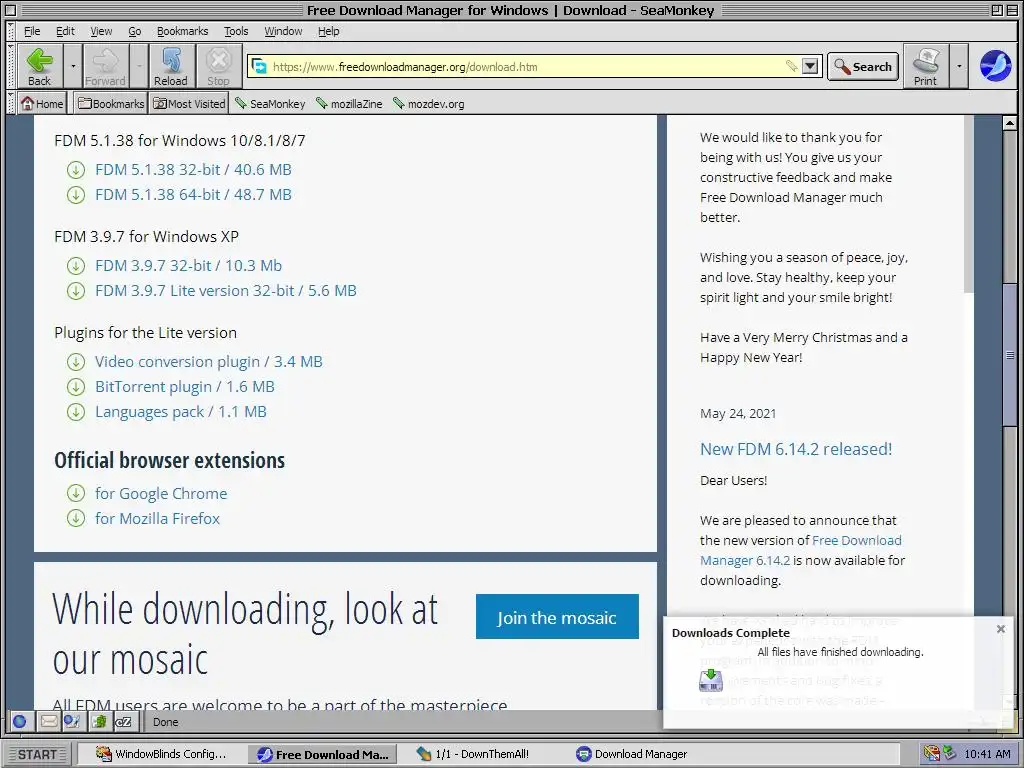
Task: Click the download arrow beside BitTorrent plugin
Action: 76,387
